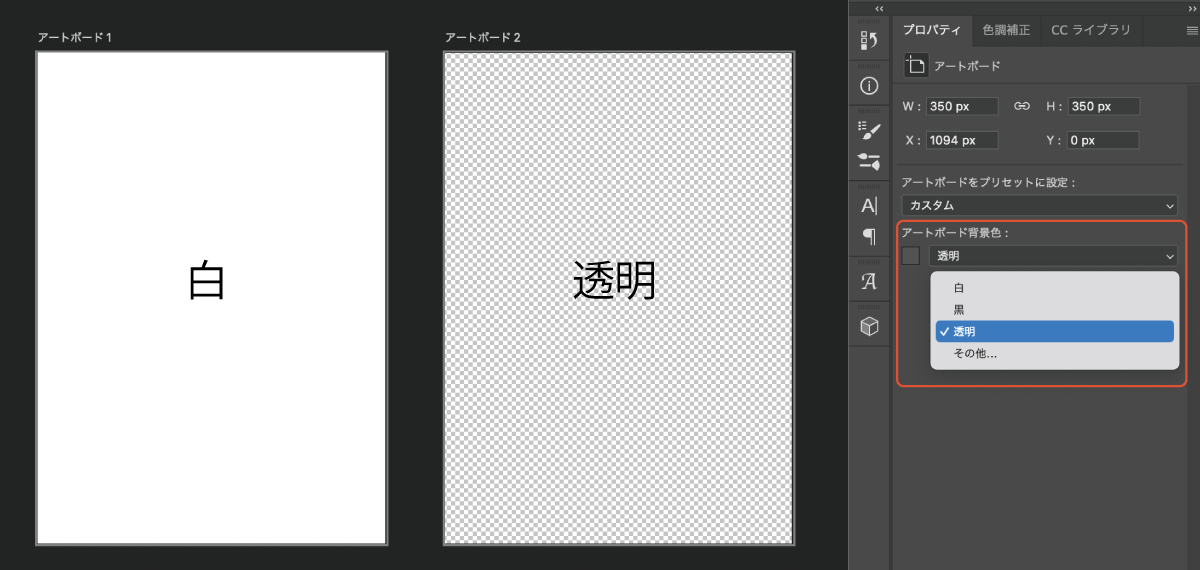This screenshot has height=570, width=1200.
Task: Open the Properties panel hamburger menu
Action: [x=1191, y=30]
